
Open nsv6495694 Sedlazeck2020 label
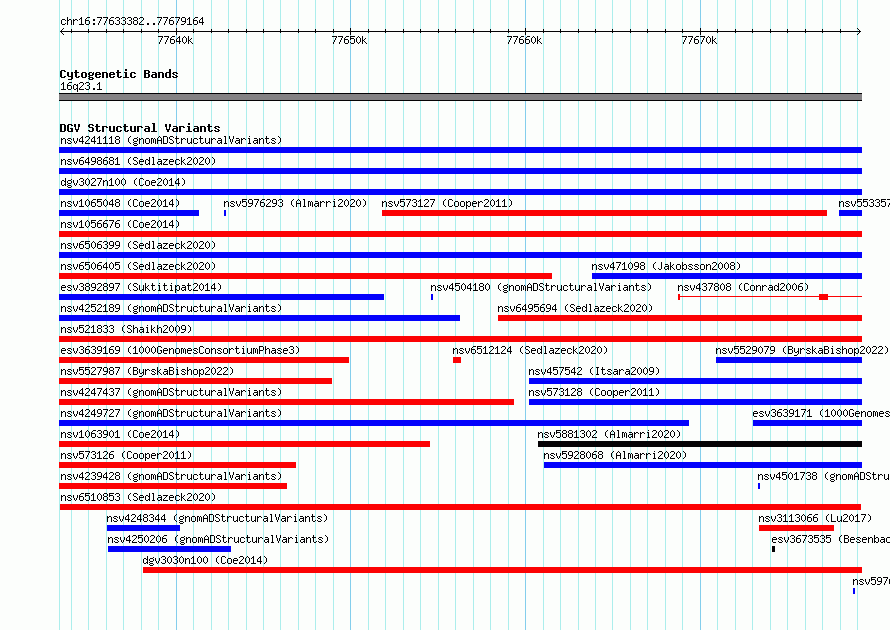pos(575,308)
